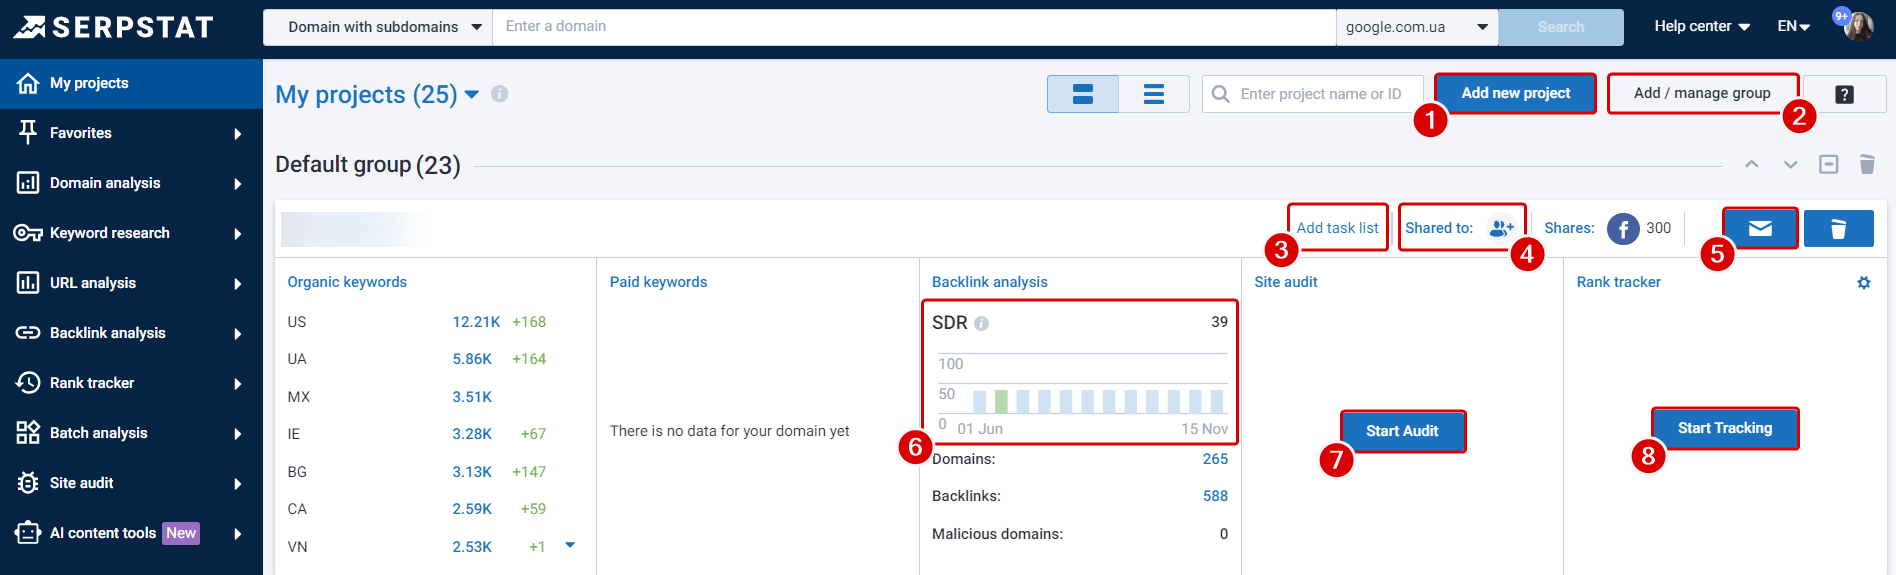
Task: Open Rank tracker settings gear
Action: pos(1863,283)
